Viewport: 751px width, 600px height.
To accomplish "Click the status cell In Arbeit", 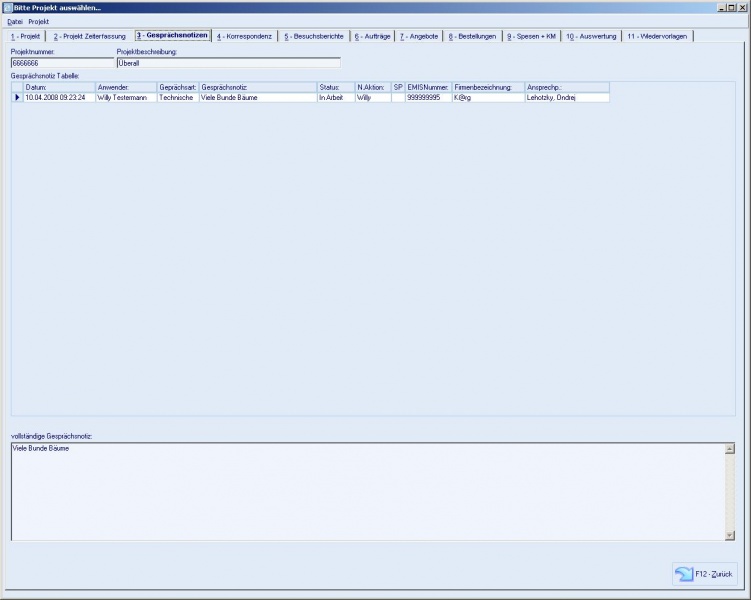I will pos(336,97).
